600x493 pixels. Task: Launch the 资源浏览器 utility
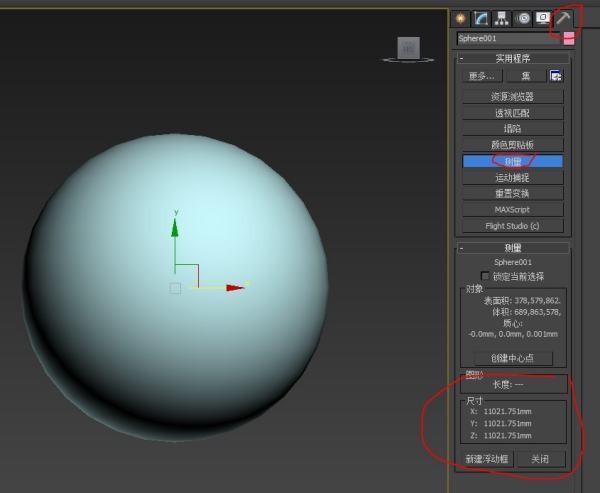[512, 97]
